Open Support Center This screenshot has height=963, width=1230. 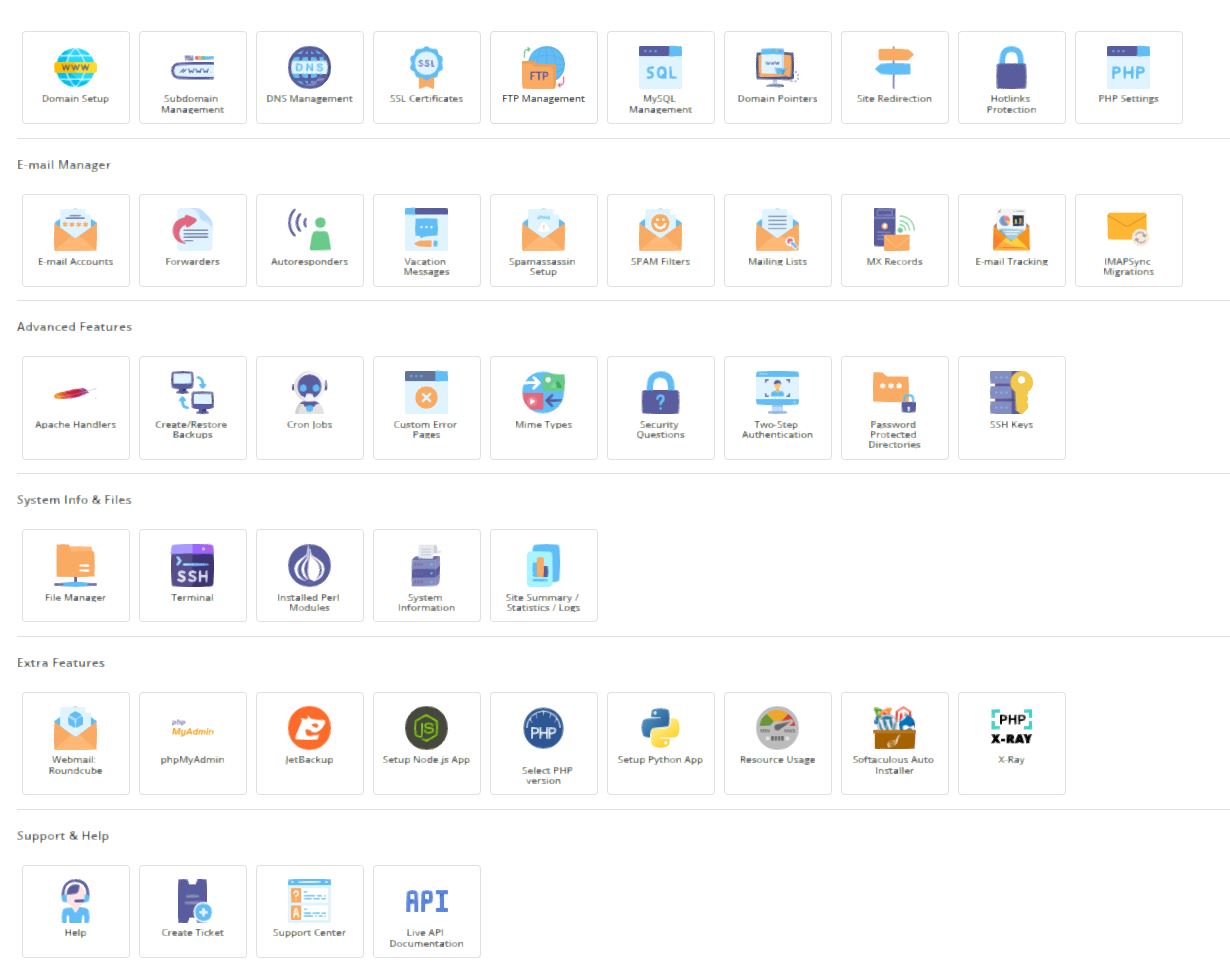310,911
